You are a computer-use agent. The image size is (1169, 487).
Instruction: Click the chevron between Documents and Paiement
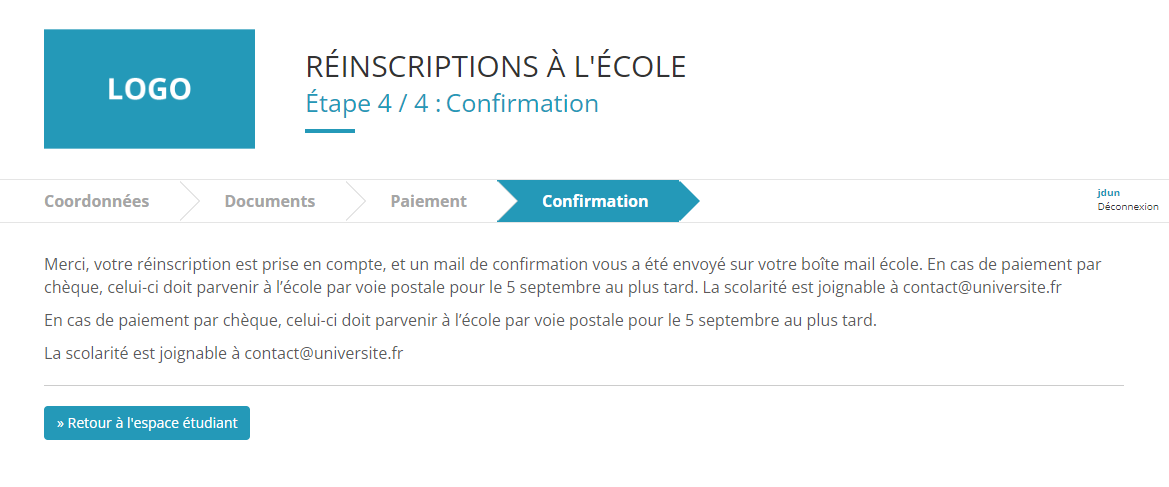coord(356,201)
